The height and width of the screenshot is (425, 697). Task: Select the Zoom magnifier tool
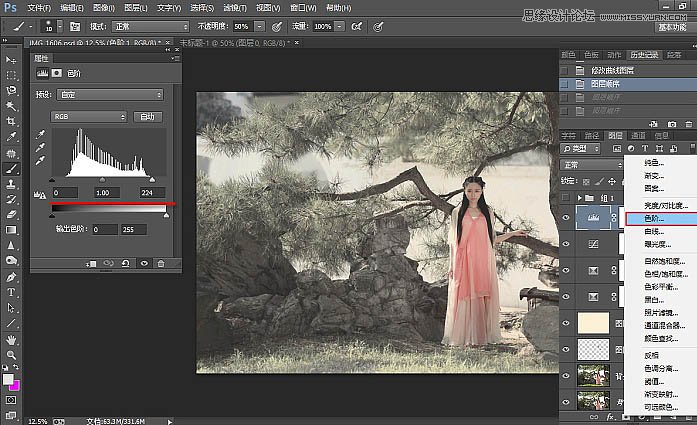12,355
